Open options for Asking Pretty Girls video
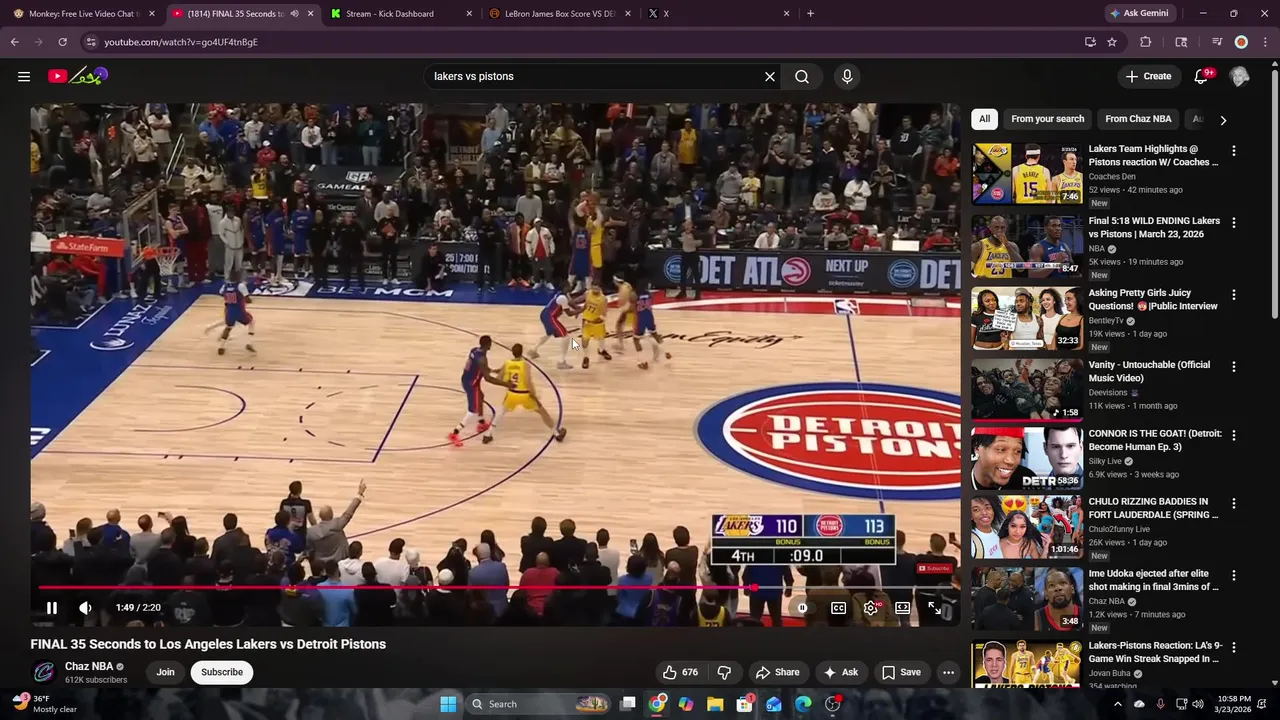1280x720 pixels. pyautogui.click(x=1233, y=295)
